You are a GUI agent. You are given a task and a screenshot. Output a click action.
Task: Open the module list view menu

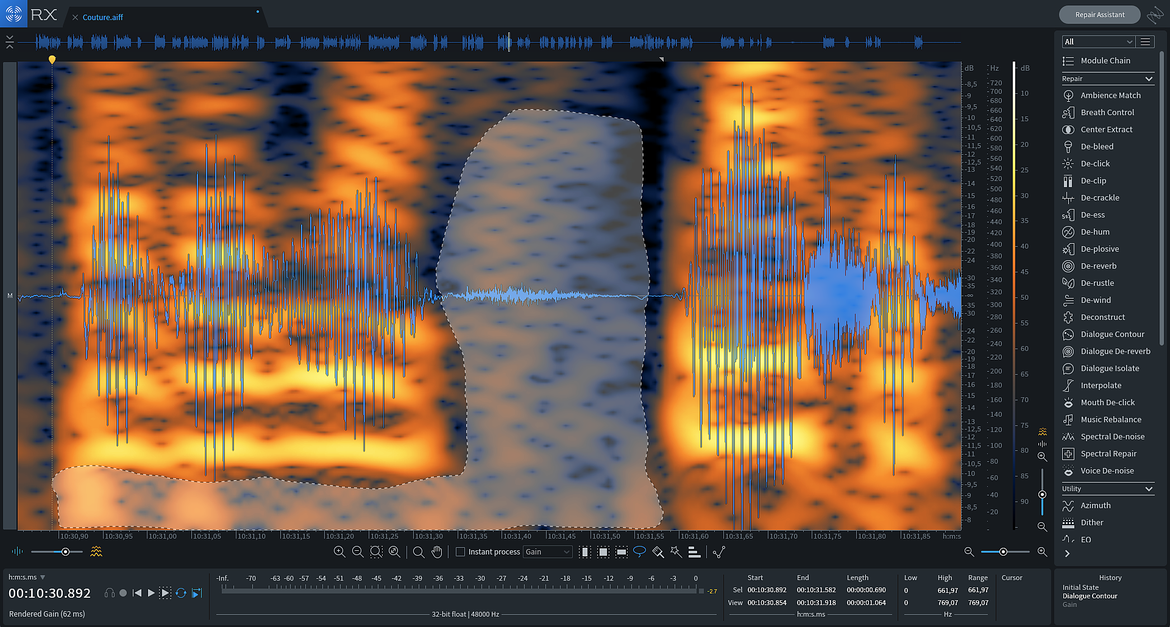coord(1145,42)
